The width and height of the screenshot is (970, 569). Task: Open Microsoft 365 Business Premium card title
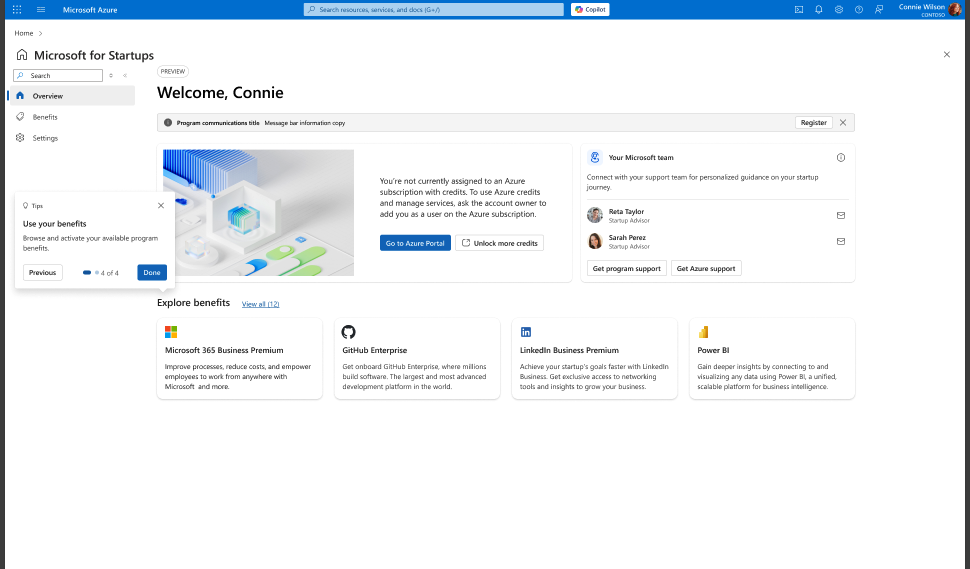point(224,350)
